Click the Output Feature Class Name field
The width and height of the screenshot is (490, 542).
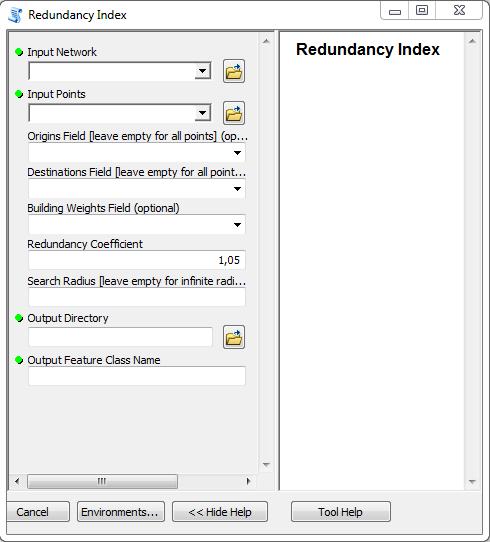137,376
